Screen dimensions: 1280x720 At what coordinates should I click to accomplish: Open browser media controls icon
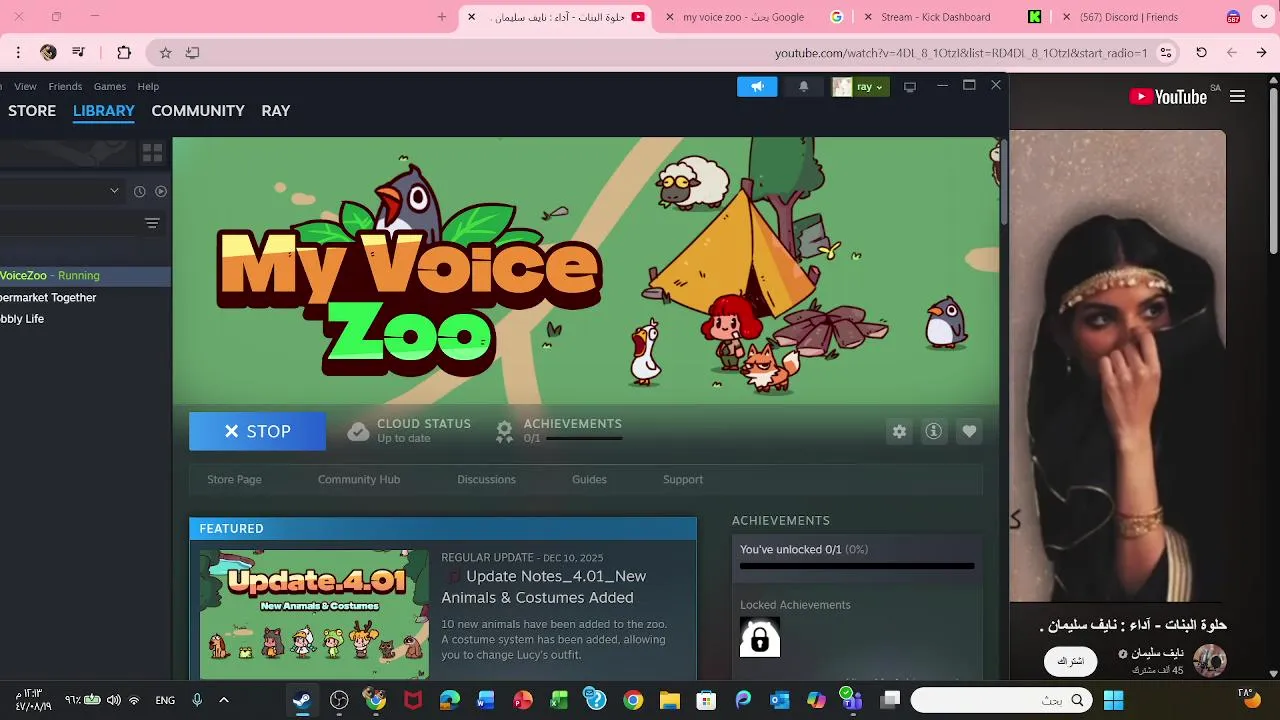[x=79, y=53]
